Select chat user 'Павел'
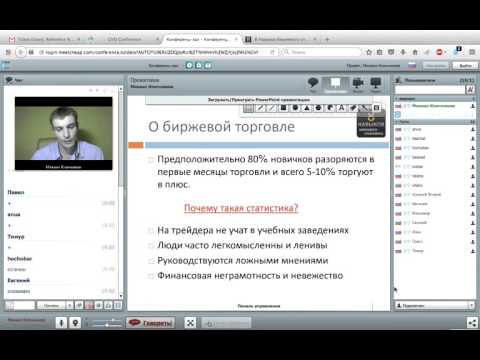480x360 pixels. click(x=16, y=192)
